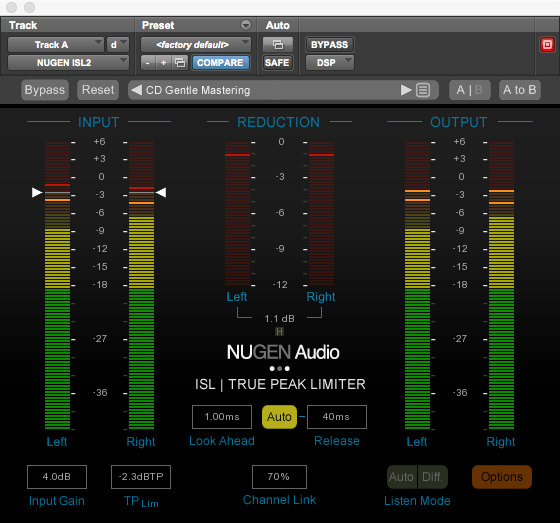Open the preset list menu icon
Screen dimensions: 560x523
(x=423, y=90)
